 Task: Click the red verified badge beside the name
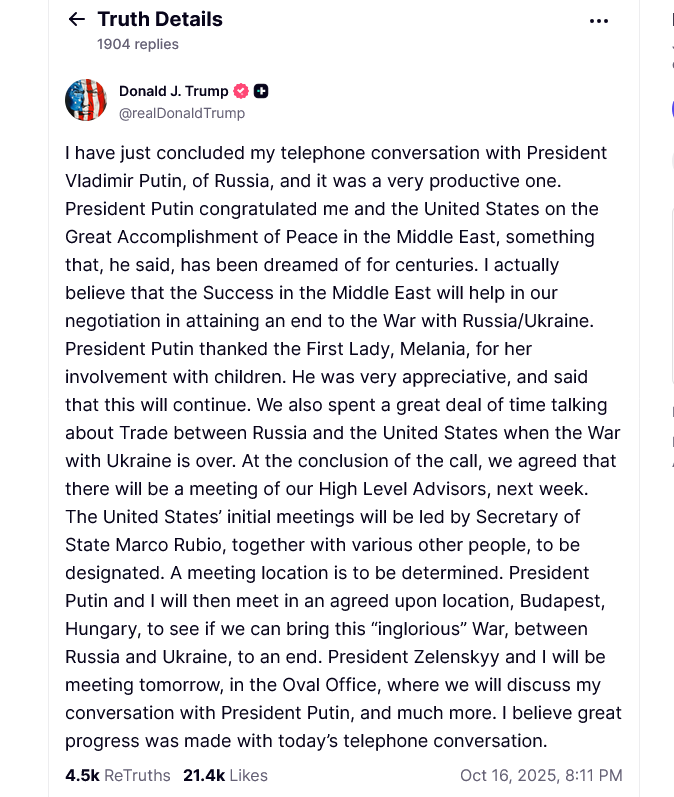pos(241,91)
